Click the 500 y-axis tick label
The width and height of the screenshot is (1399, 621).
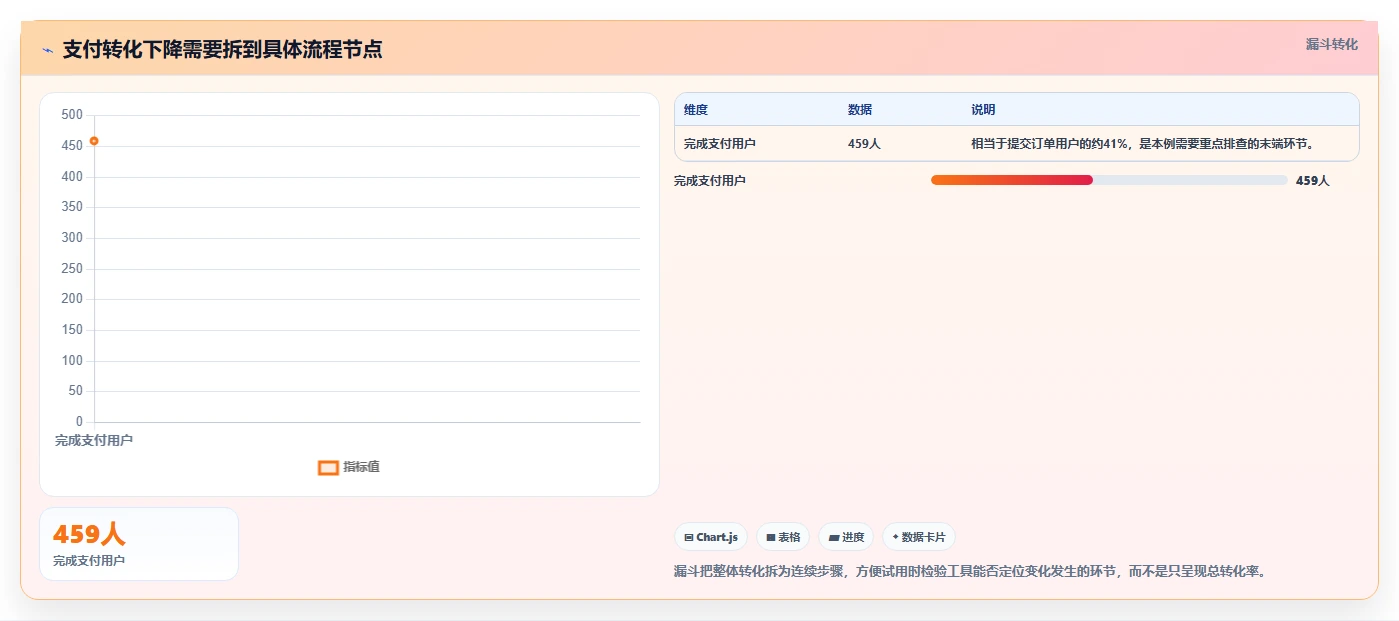coord(72,115)
